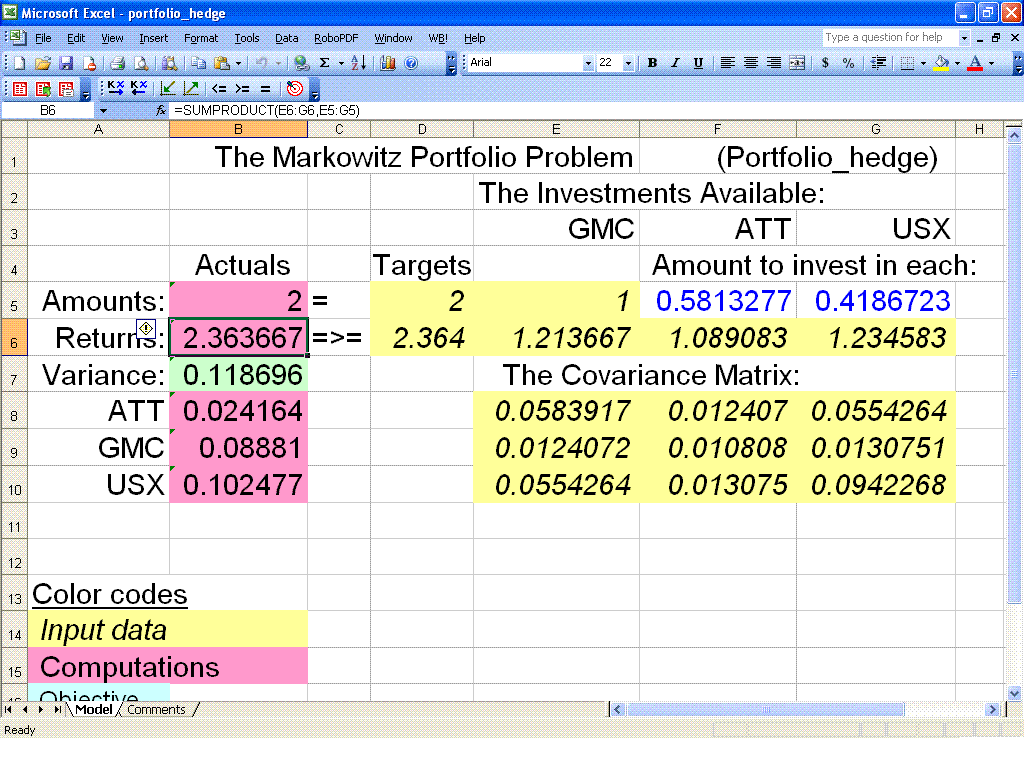The height and width of the screenshot is (768, 1024).
Task: Select column F header
Action: coord(718,129)
